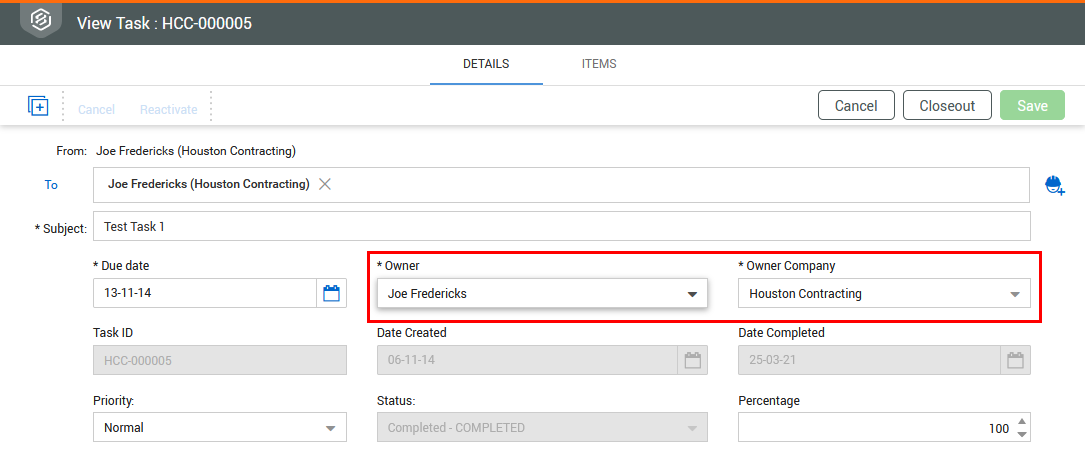The height and width of the screenshot is (455, 1085).
Task: Expand the Owner dropdown
Action: 692,294
